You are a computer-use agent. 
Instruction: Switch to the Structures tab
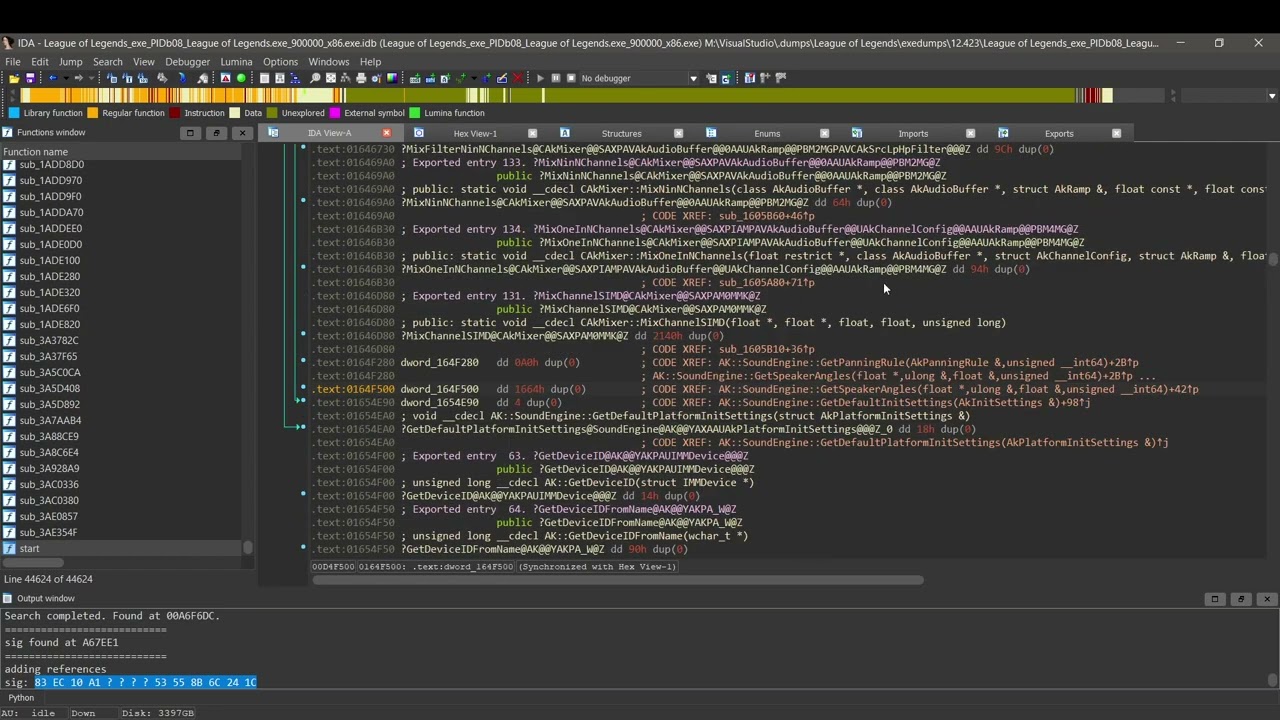pos(621,133)
